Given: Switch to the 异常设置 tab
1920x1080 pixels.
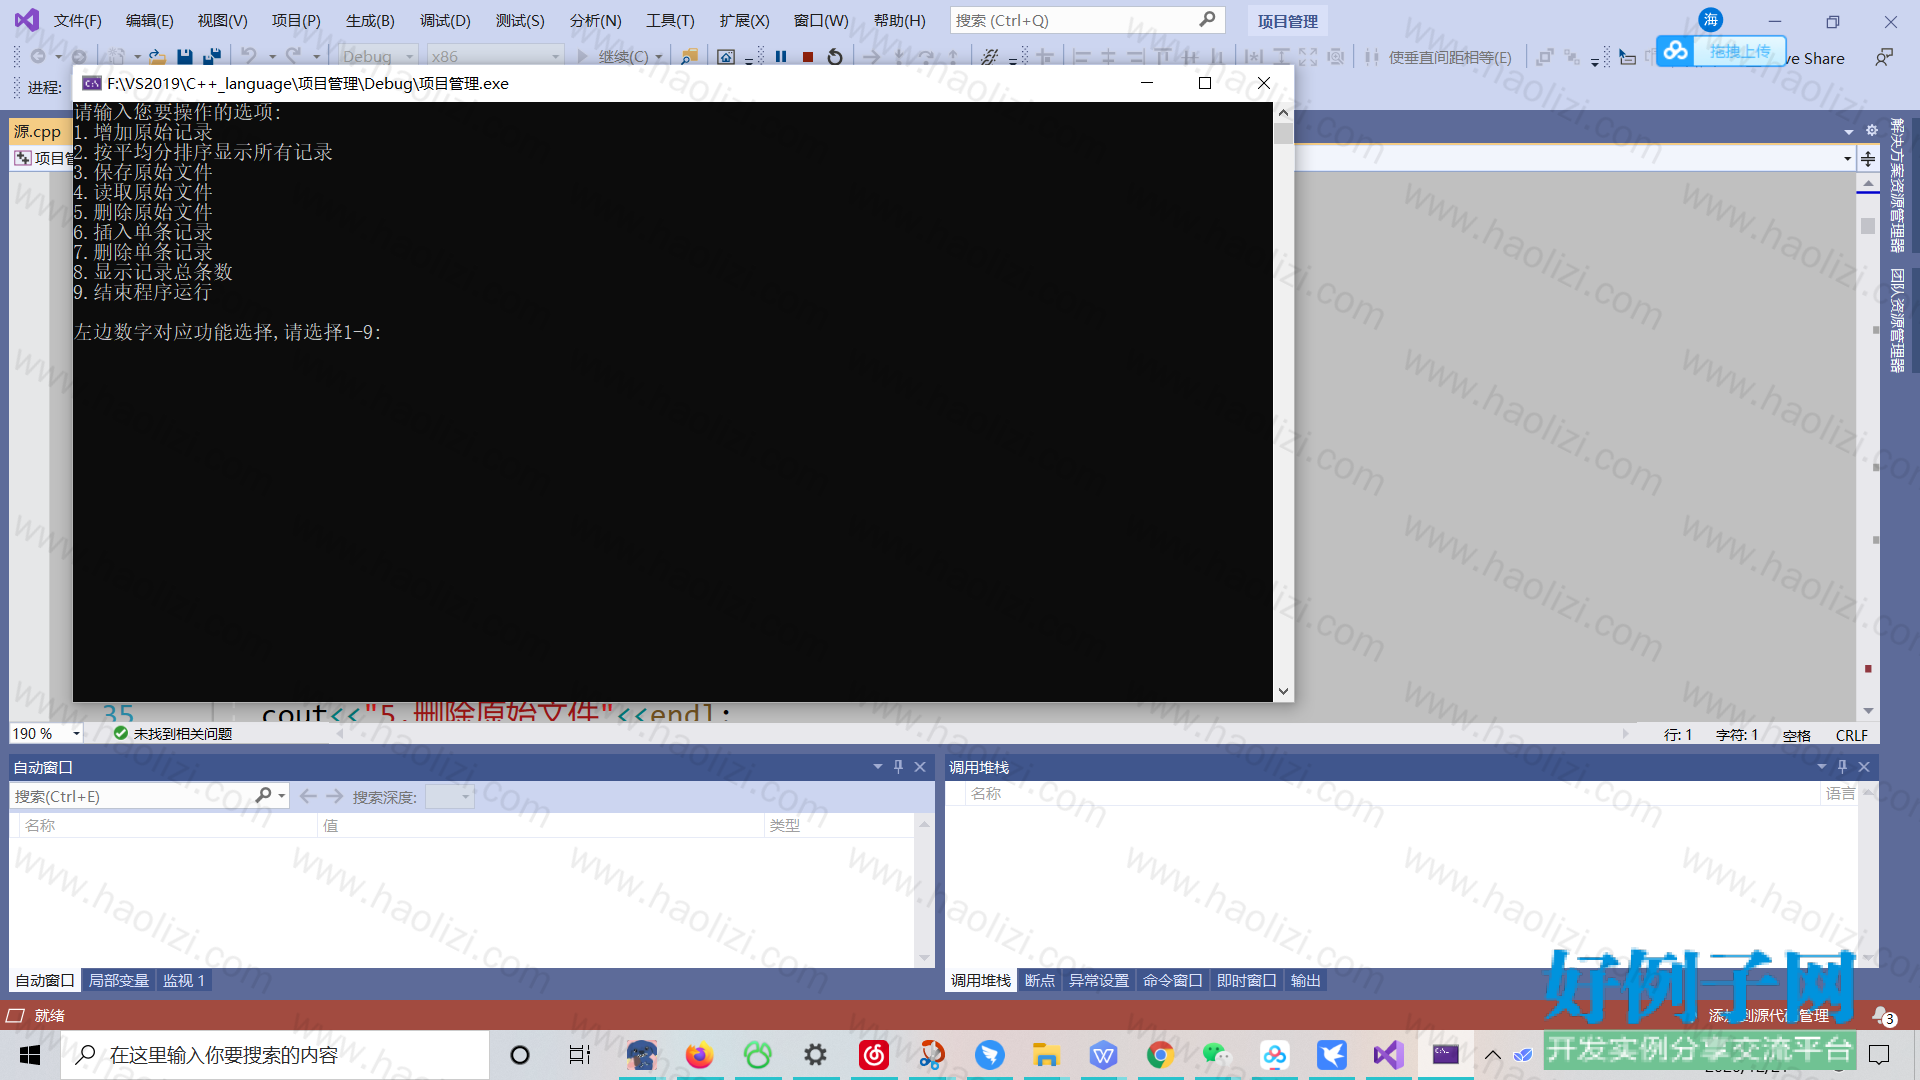Looking at the screenshot, I should (1099, 981).
